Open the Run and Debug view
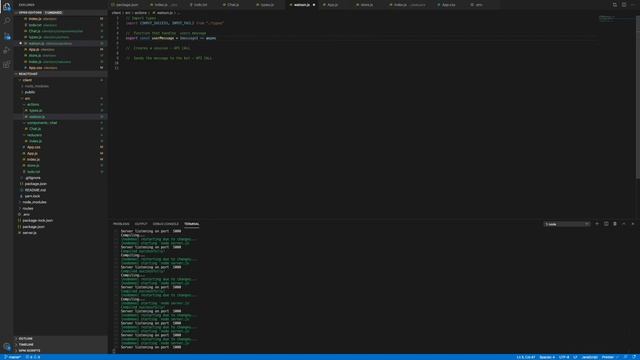 tap(7, 50)
